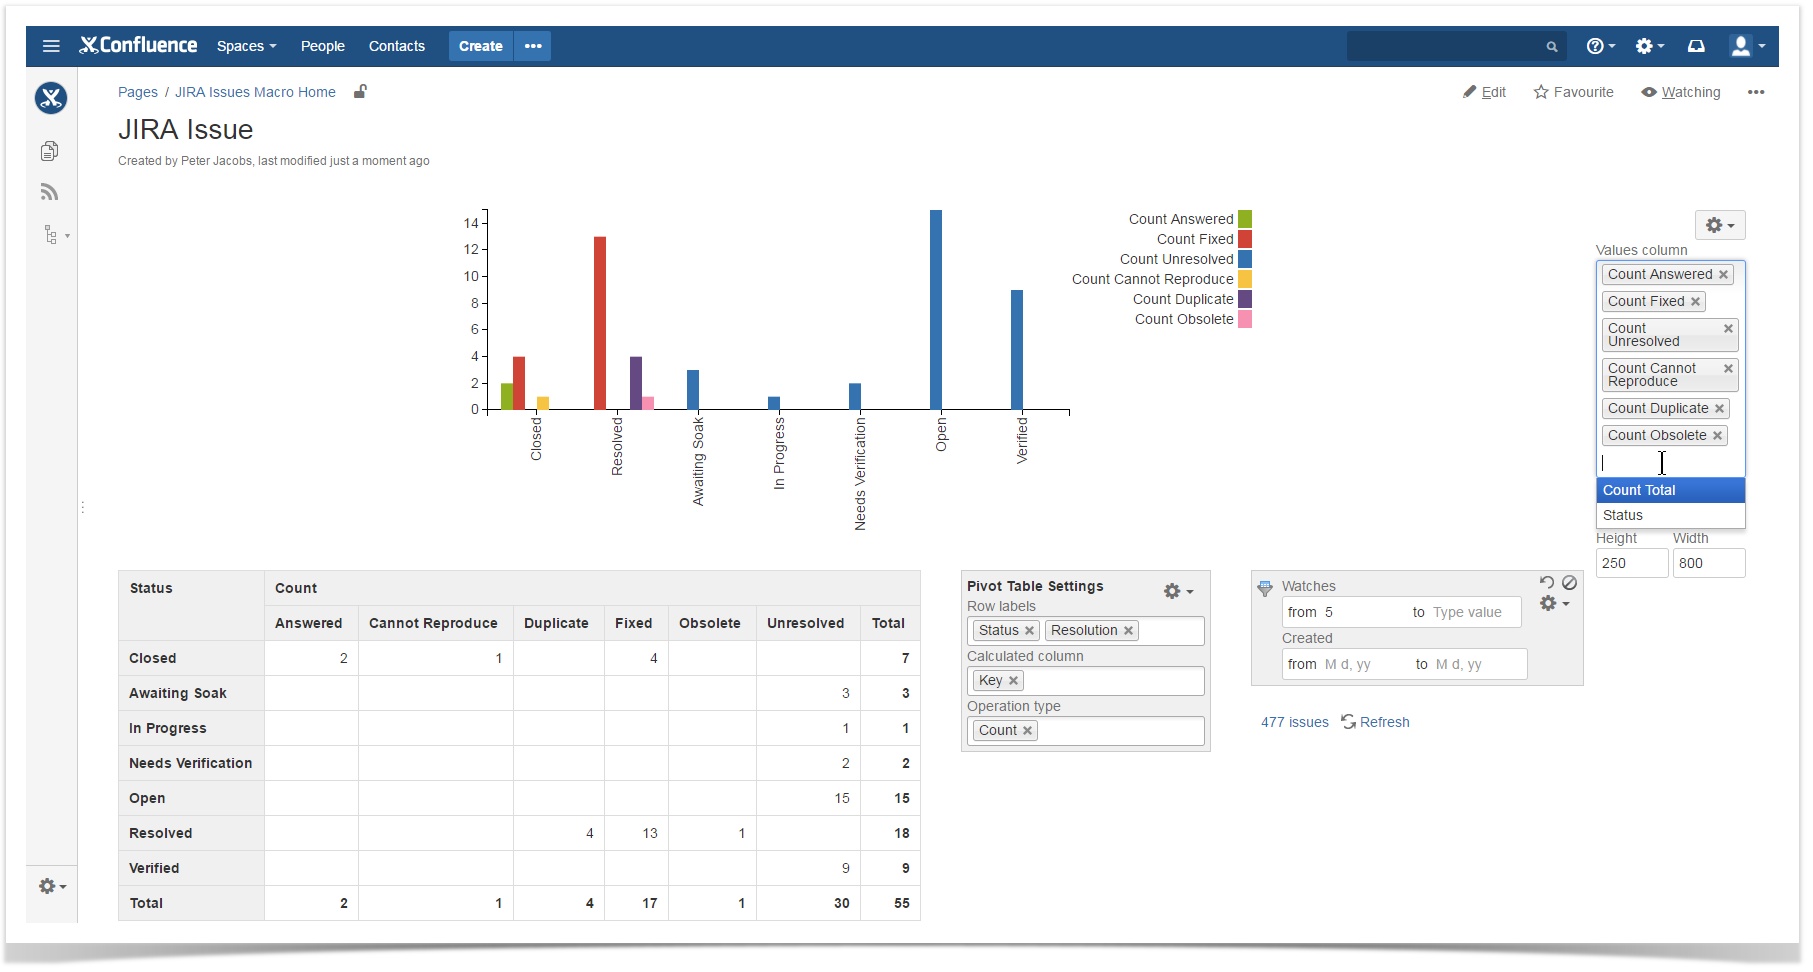Open the Spaces dropdown menu
Viewport: 1813px width, 972px height.
246,46
